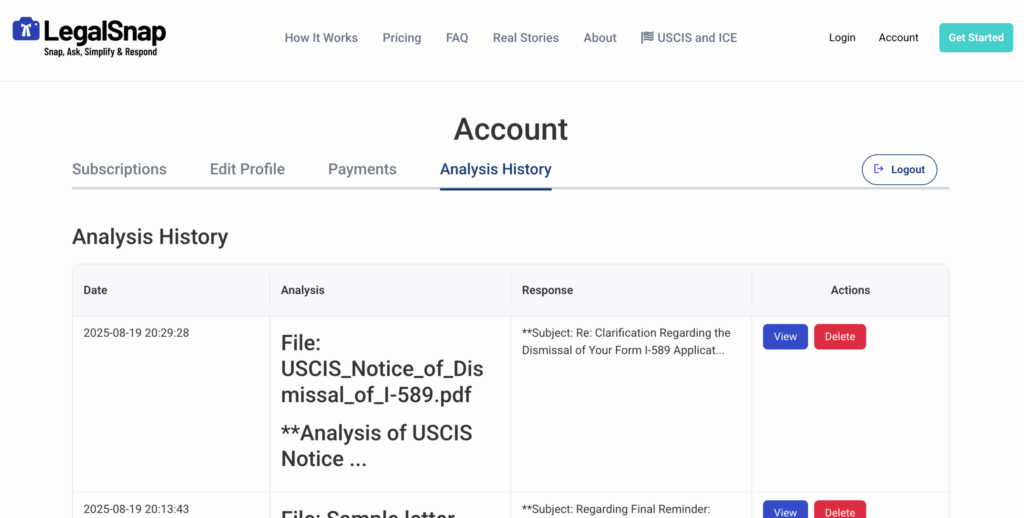Select the Analysis History tab
Viewport: 1024px width, 518px height.
pyautogui.click(x=496, y=170)
